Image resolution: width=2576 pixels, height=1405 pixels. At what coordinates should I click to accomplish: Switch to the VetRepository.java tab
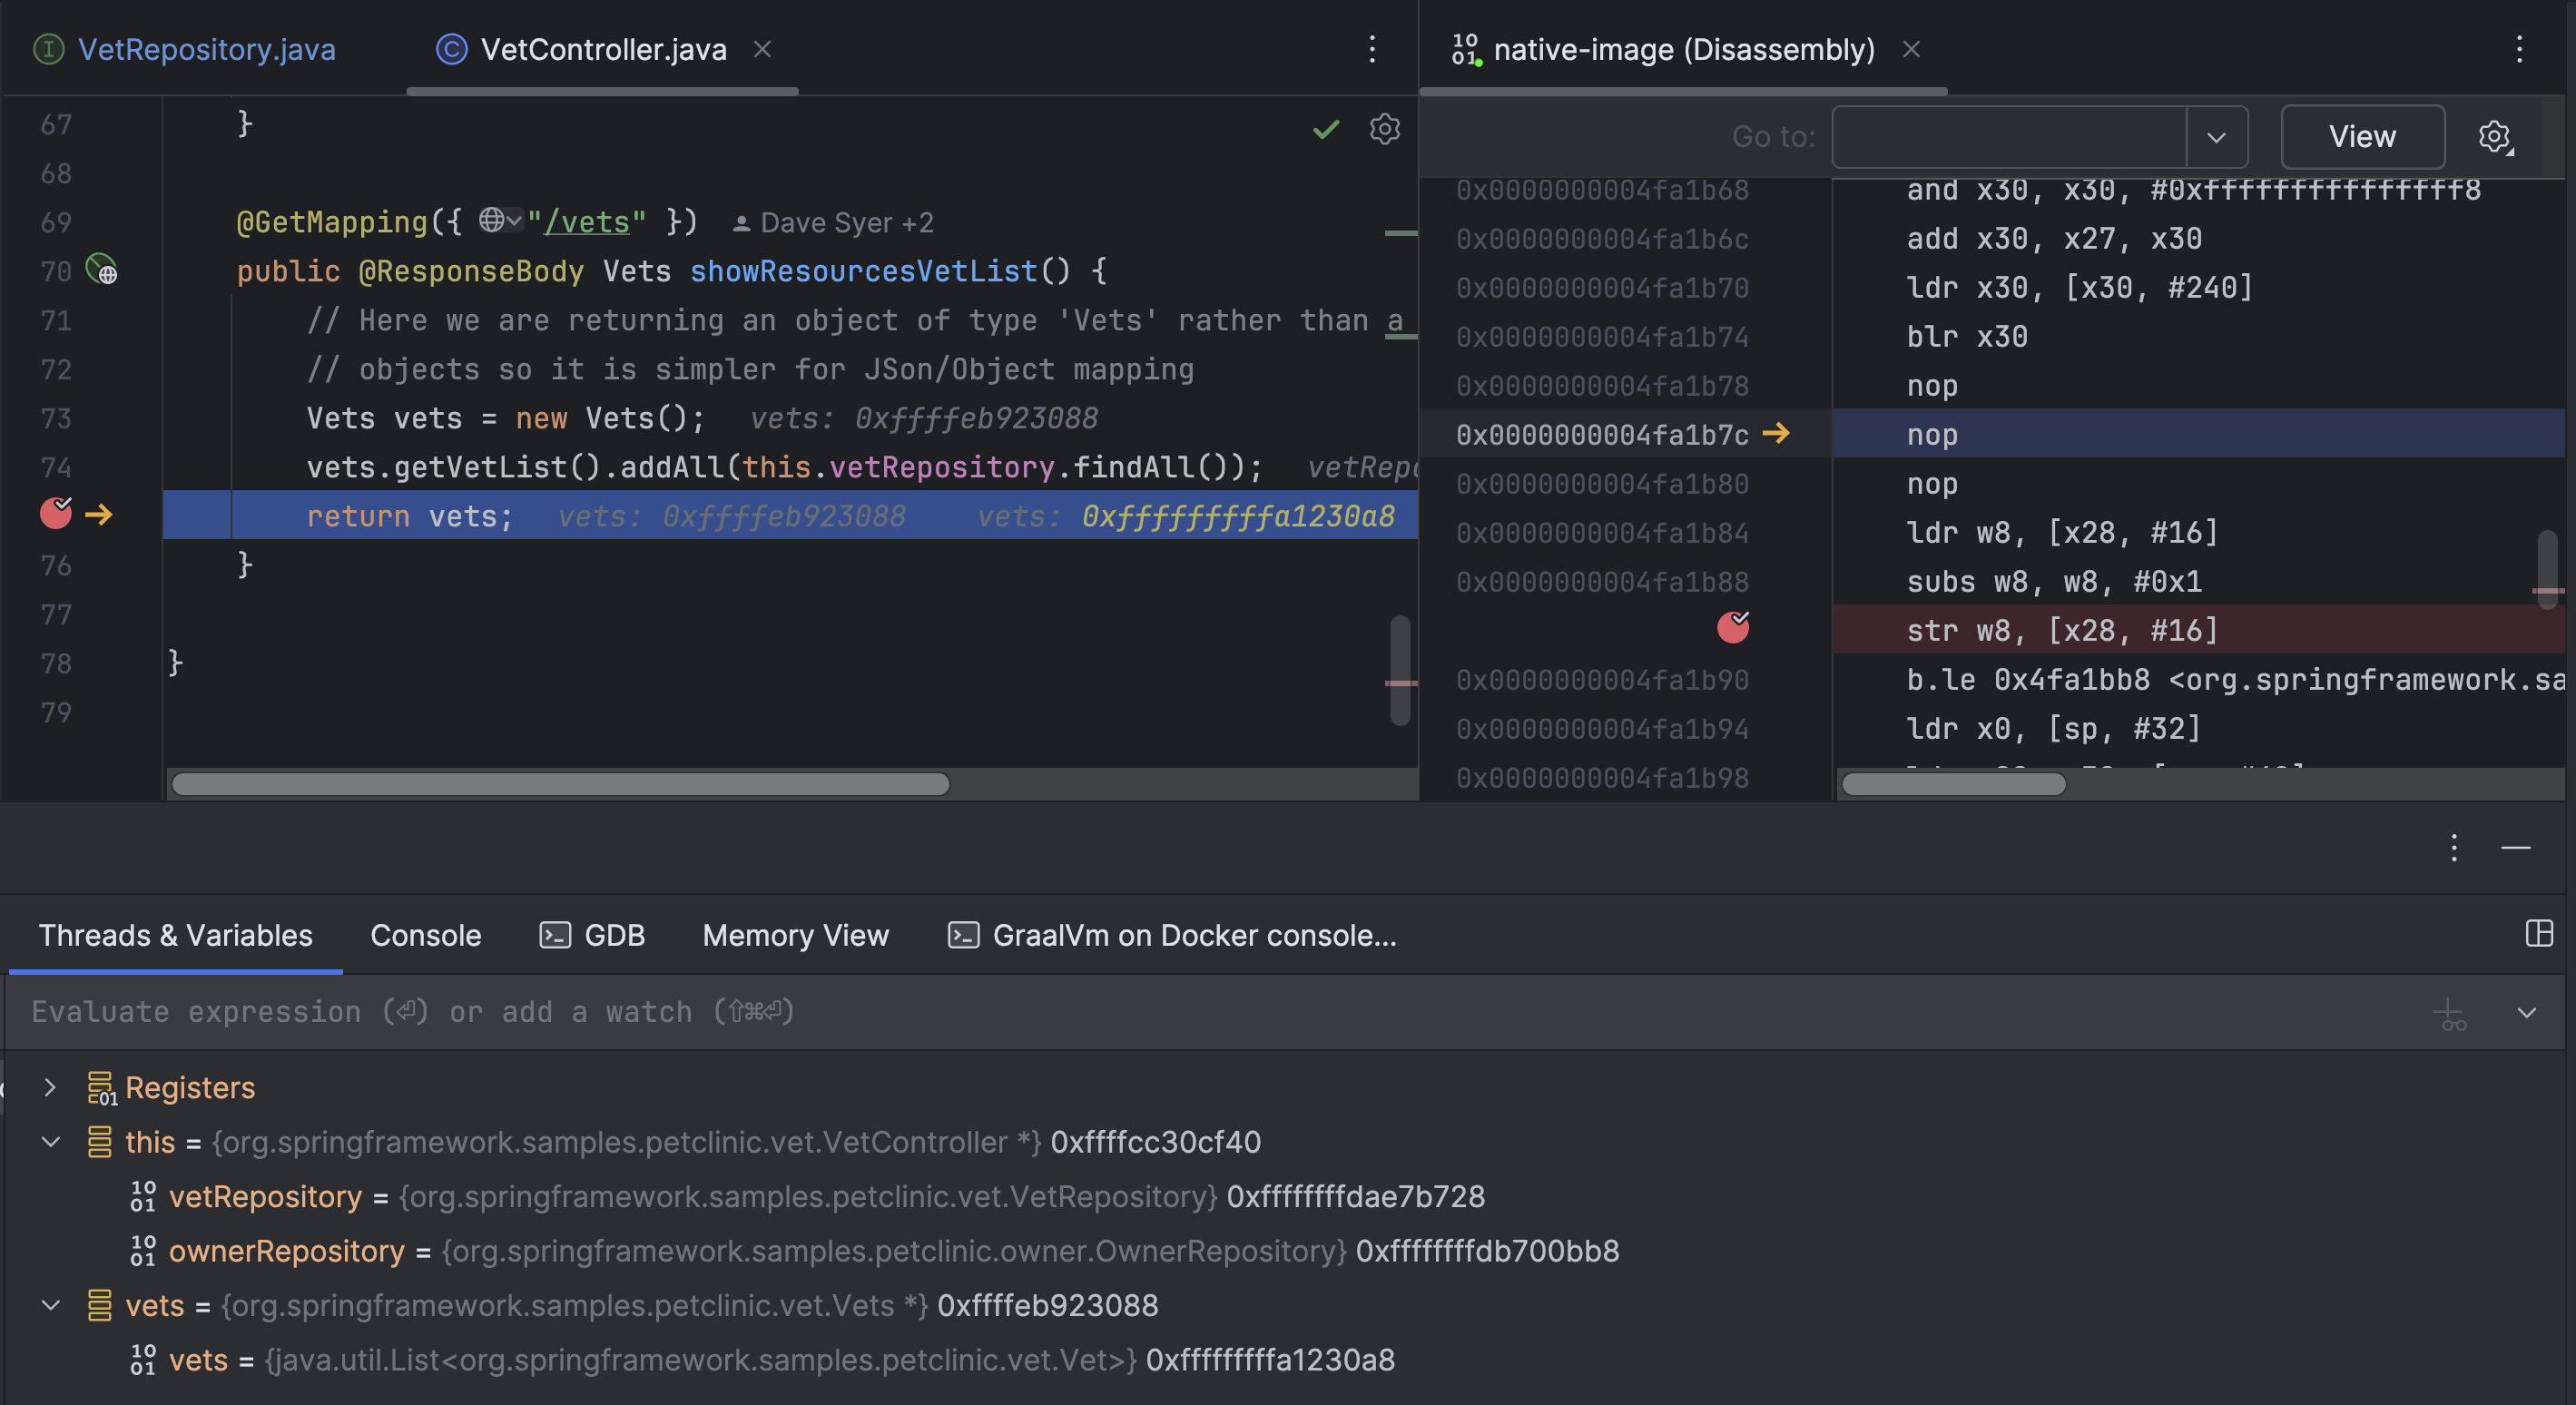tap(207, 49)
